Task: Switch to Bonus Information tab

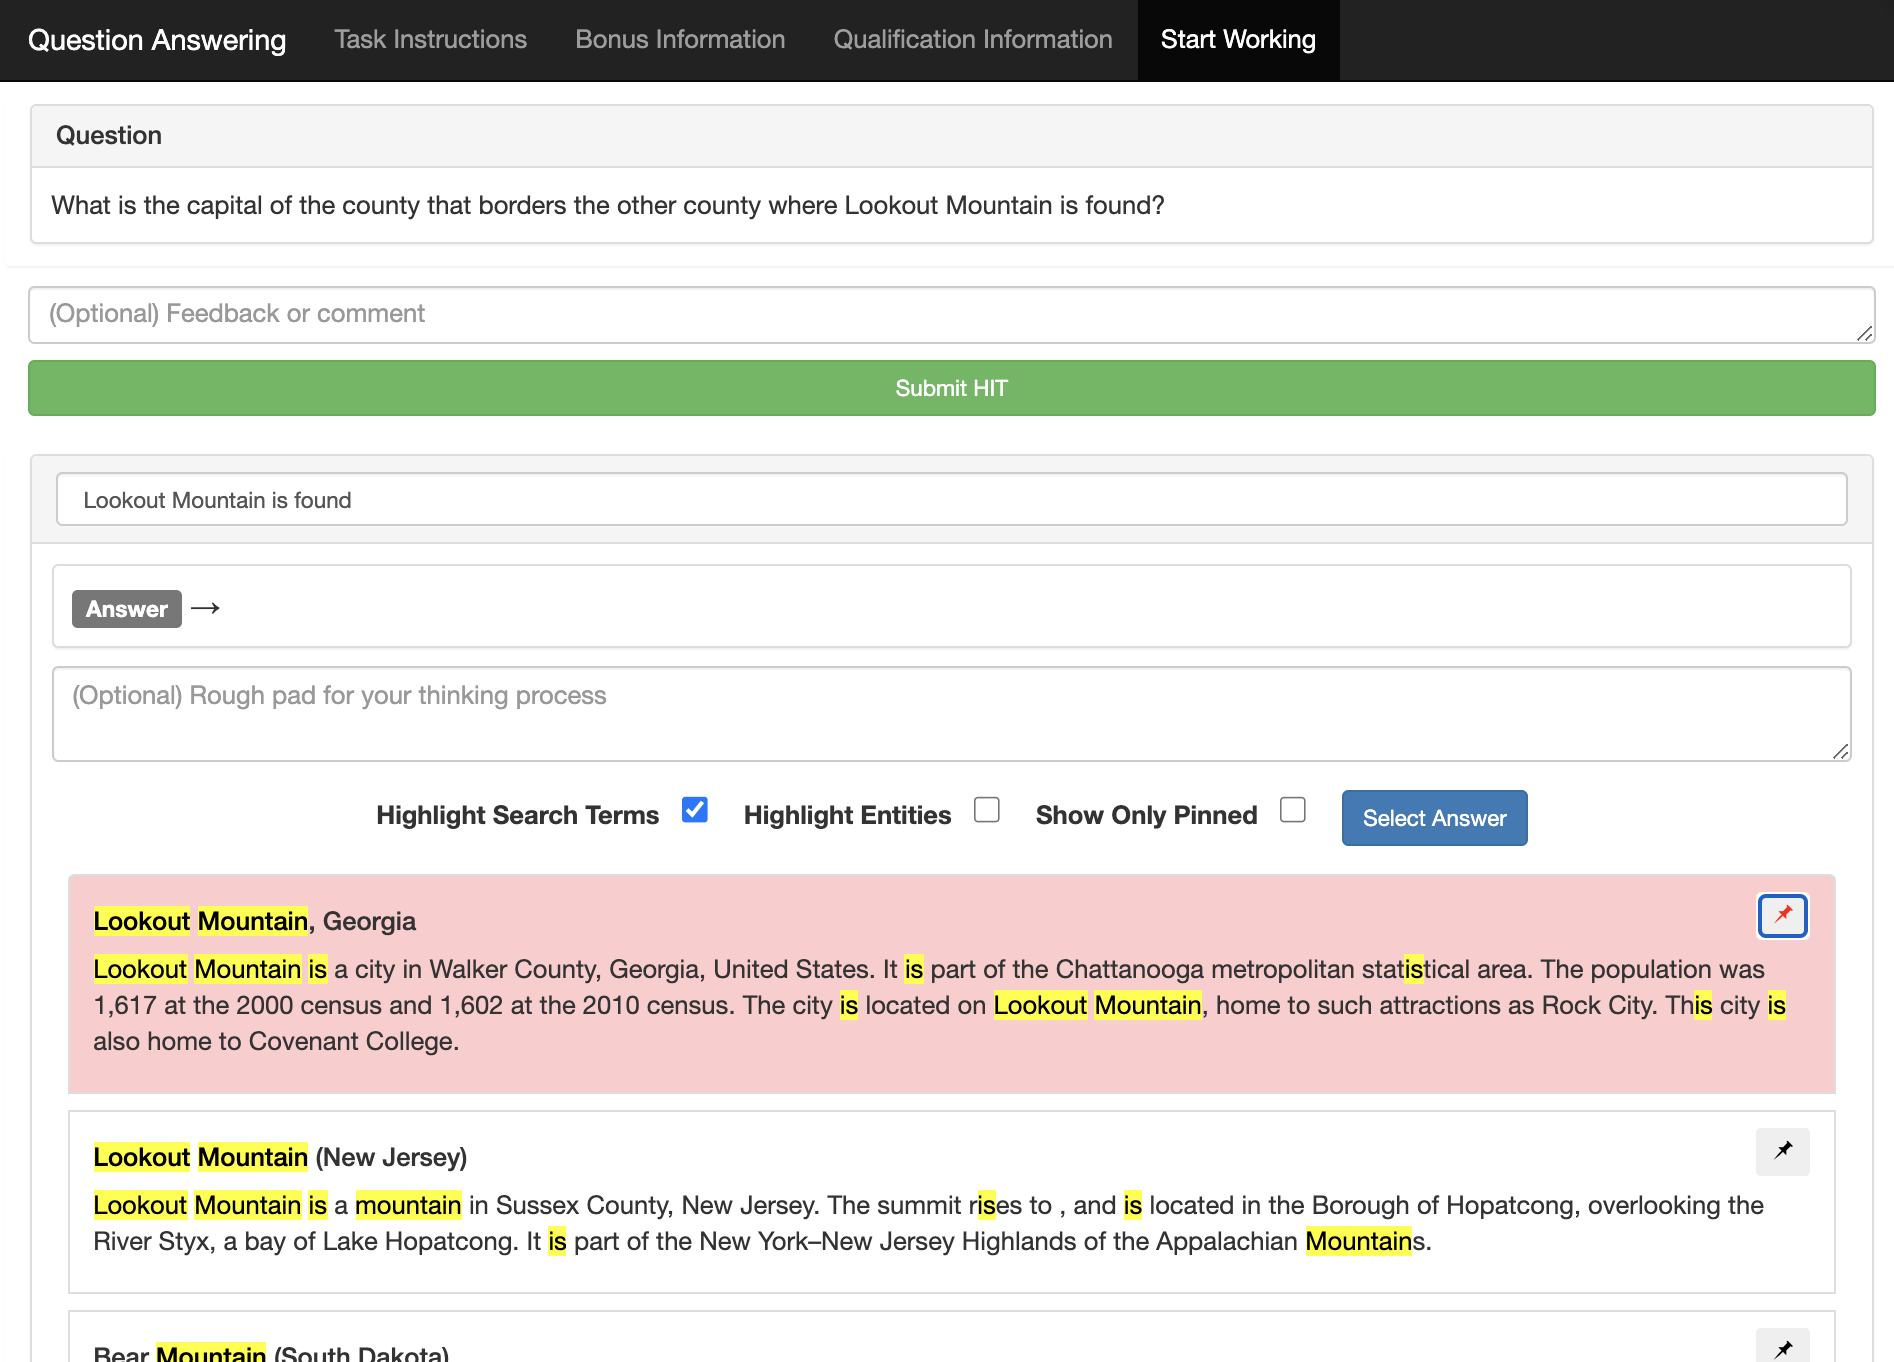Action: (x=680, y=40)
